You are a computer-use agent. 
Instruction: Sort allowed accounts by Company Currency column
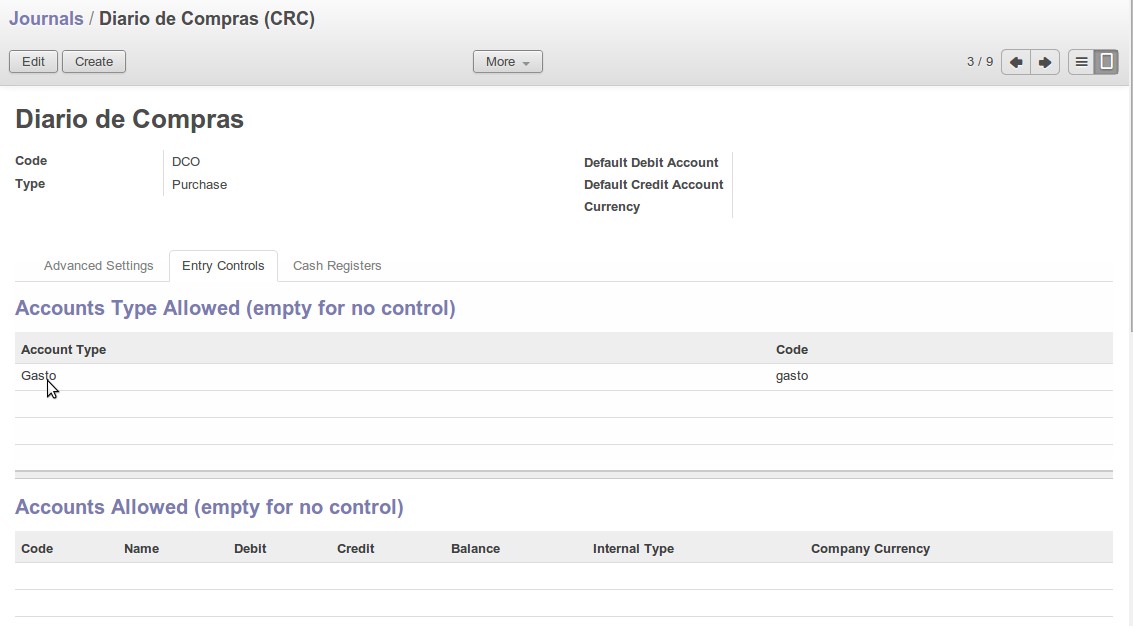tap(870, 548)
